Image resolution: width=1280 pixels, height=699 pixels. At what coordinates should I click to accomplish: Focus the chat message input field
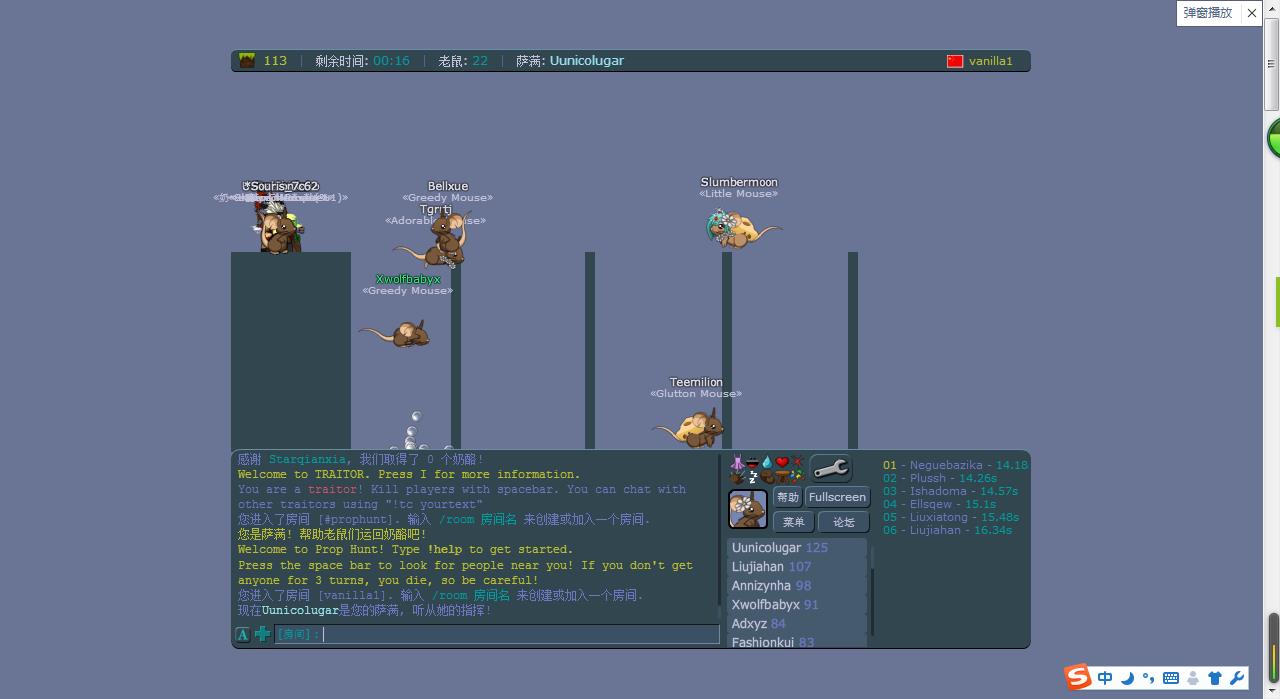tap(497, 634)
